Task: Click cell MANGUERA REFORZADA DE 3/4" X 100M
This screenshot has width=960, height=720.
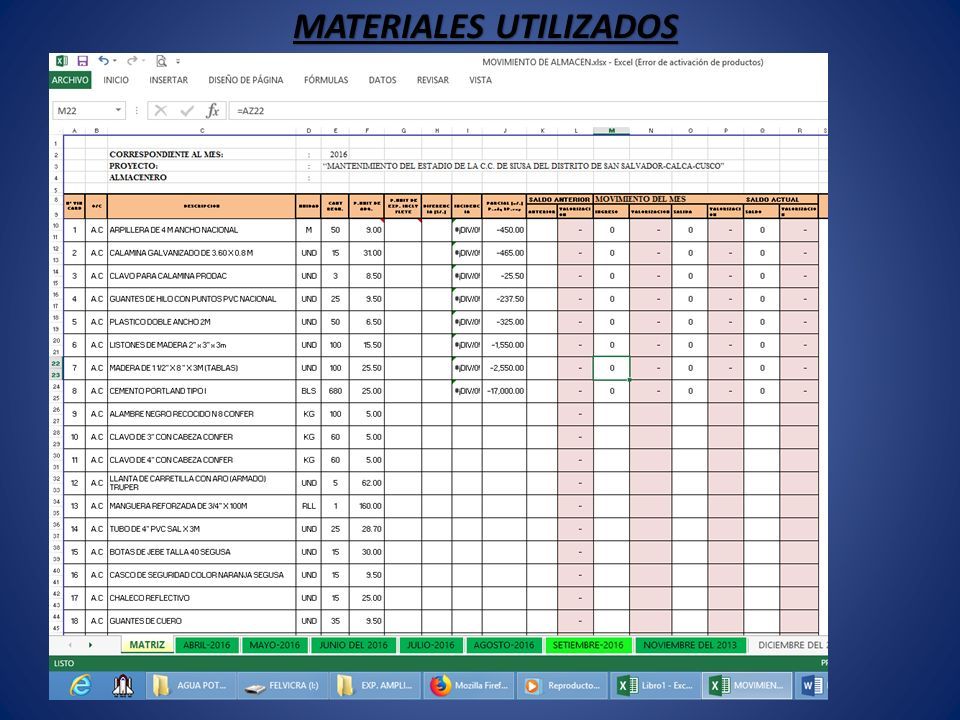Action: point(201,506)
